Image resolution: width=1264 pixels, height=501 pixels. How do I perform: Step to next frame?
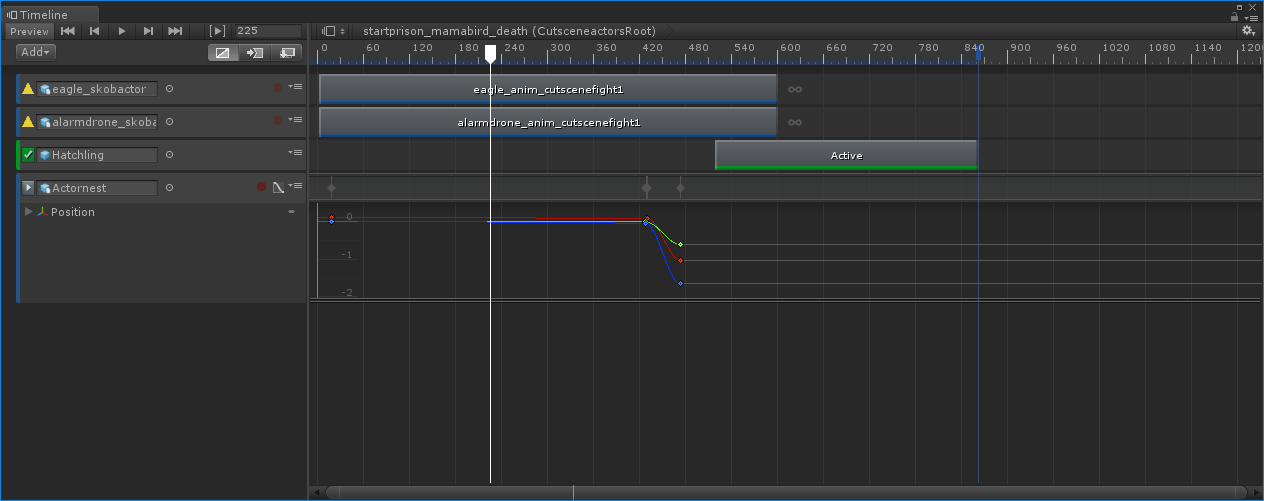click(x=148, y=31)
